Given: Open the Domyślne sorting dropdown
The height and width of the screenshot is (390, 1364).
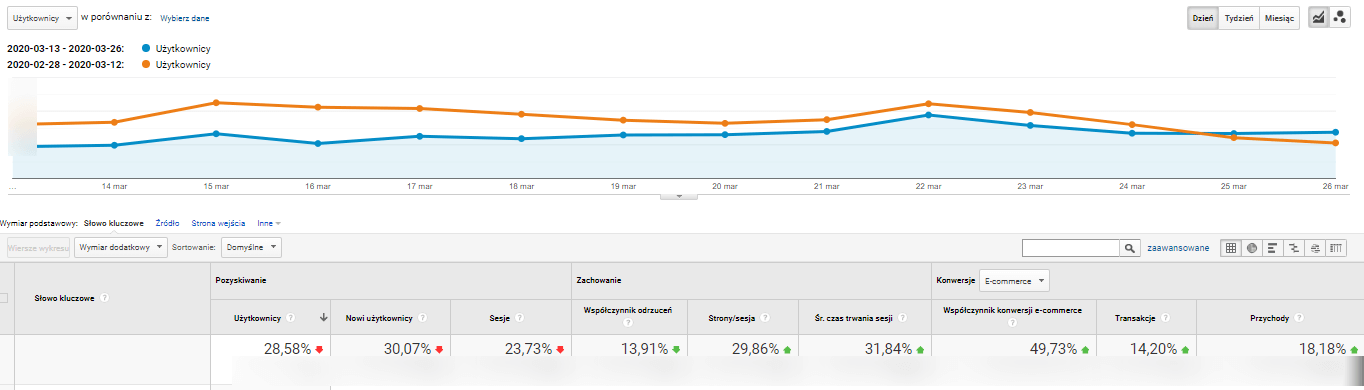Looking at the screenshot, I should (251, 246).
